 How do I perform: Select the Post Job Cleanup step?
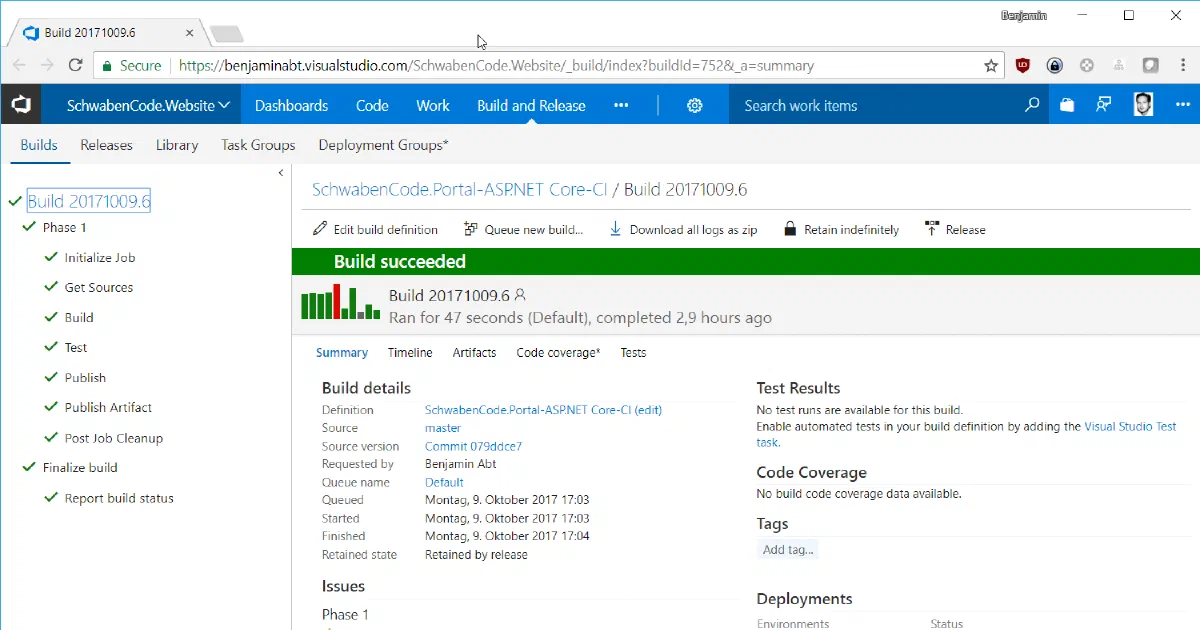[114, 438]
